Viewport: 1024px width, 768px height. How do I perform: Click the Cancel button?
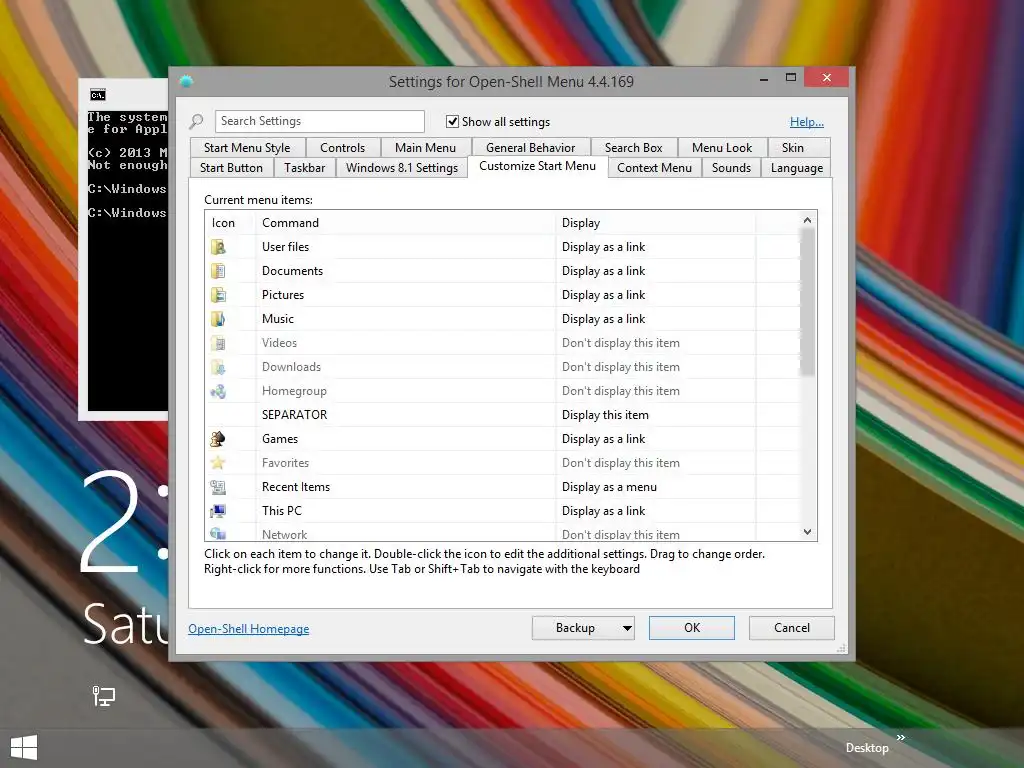click(x=792, y=628)
